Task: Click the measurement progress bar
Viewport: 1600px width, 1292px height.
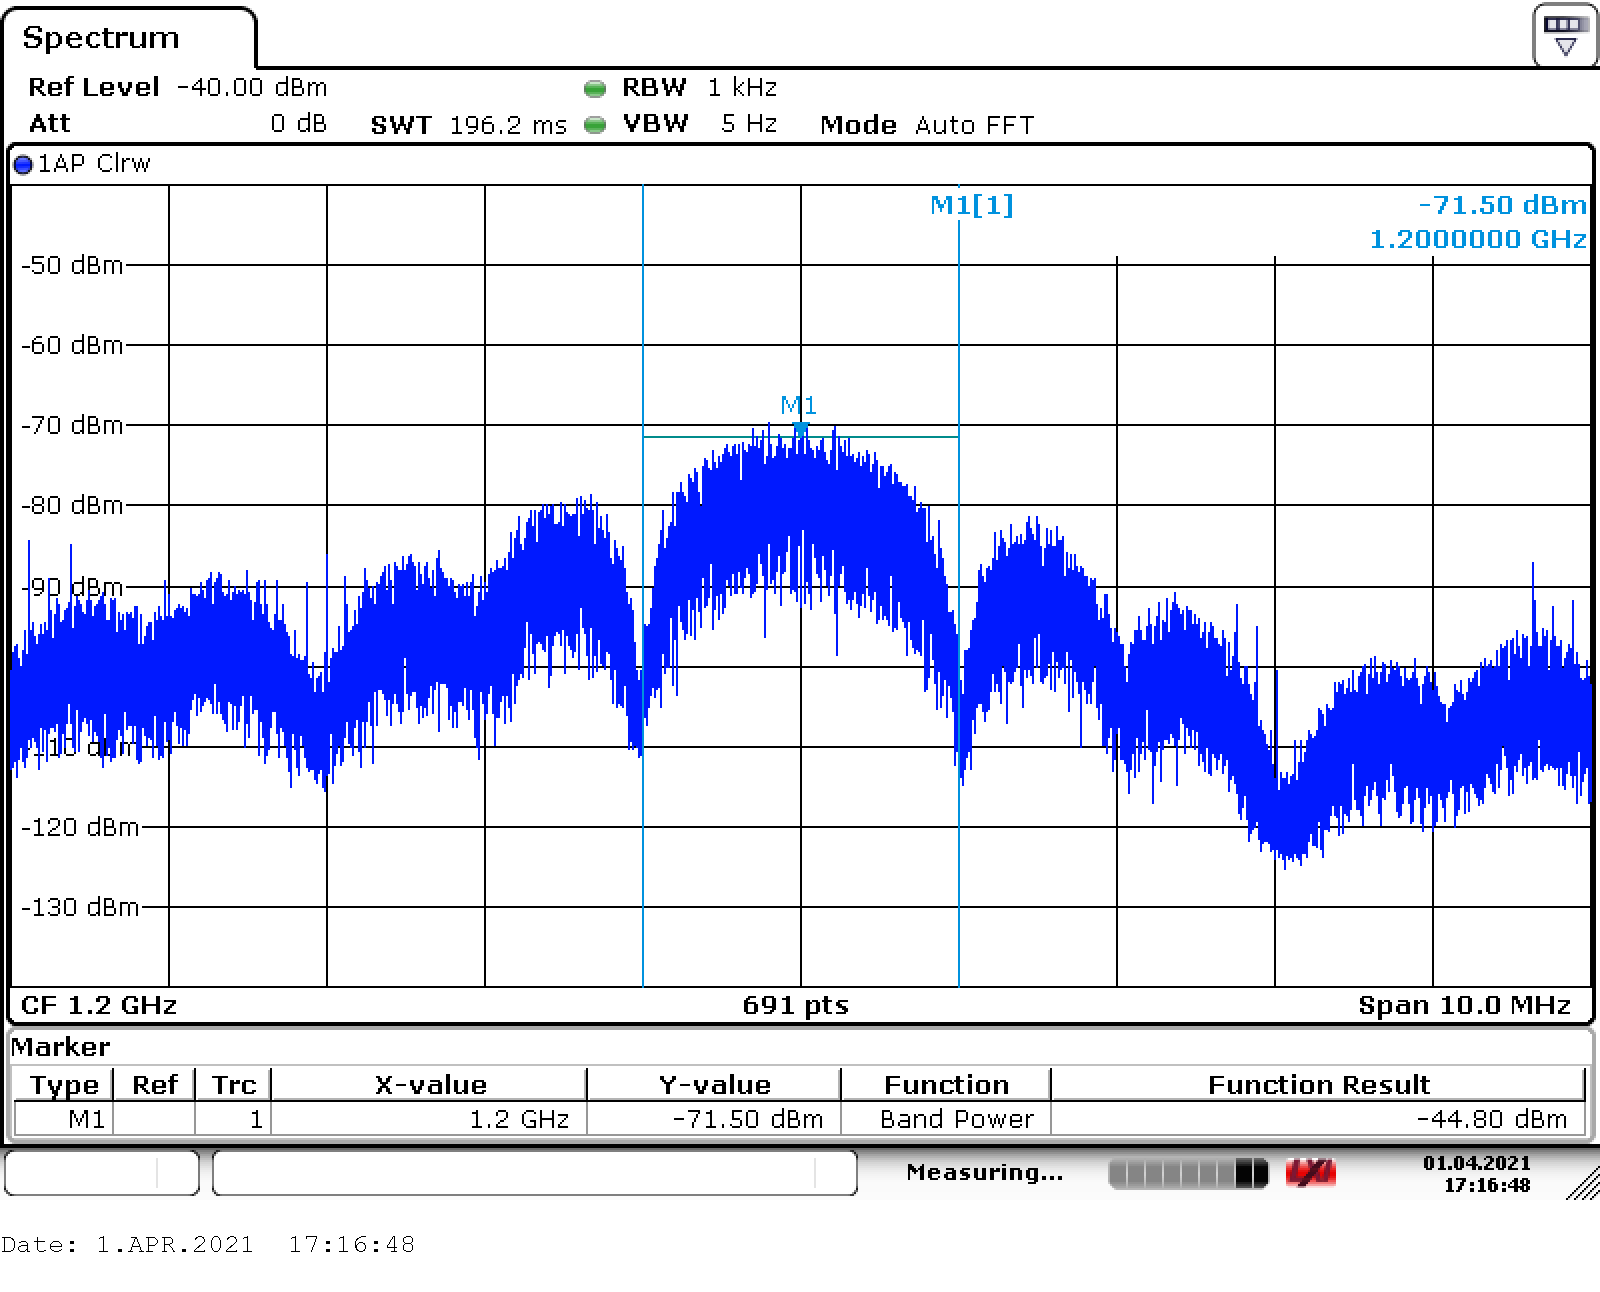Action: (1188, 1173)
